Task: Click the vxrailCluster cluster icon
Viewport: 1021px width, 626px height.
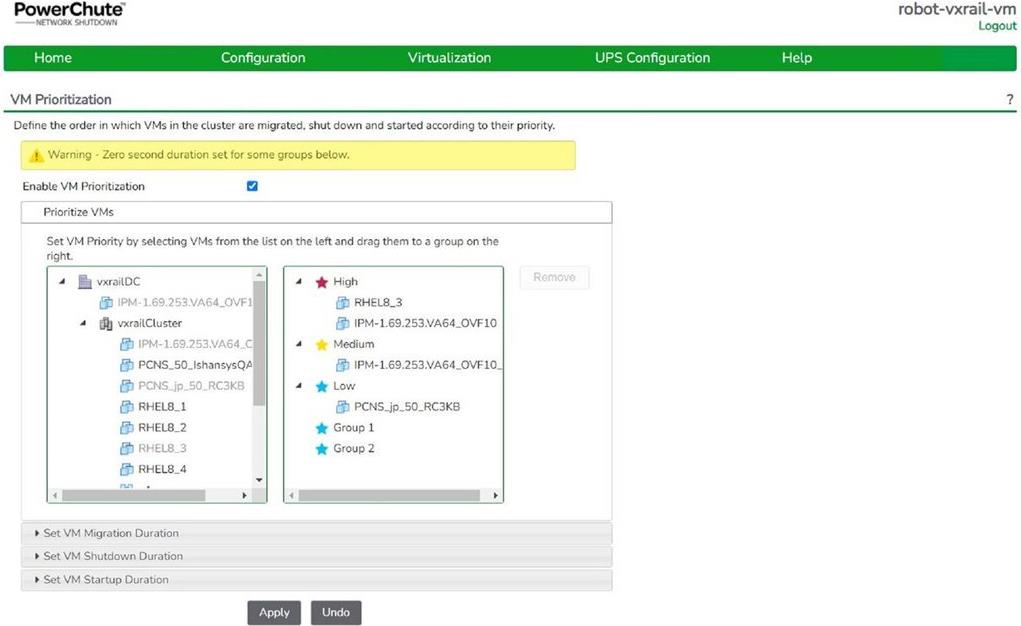Action: pyautogui.click(x=106, y=324)
